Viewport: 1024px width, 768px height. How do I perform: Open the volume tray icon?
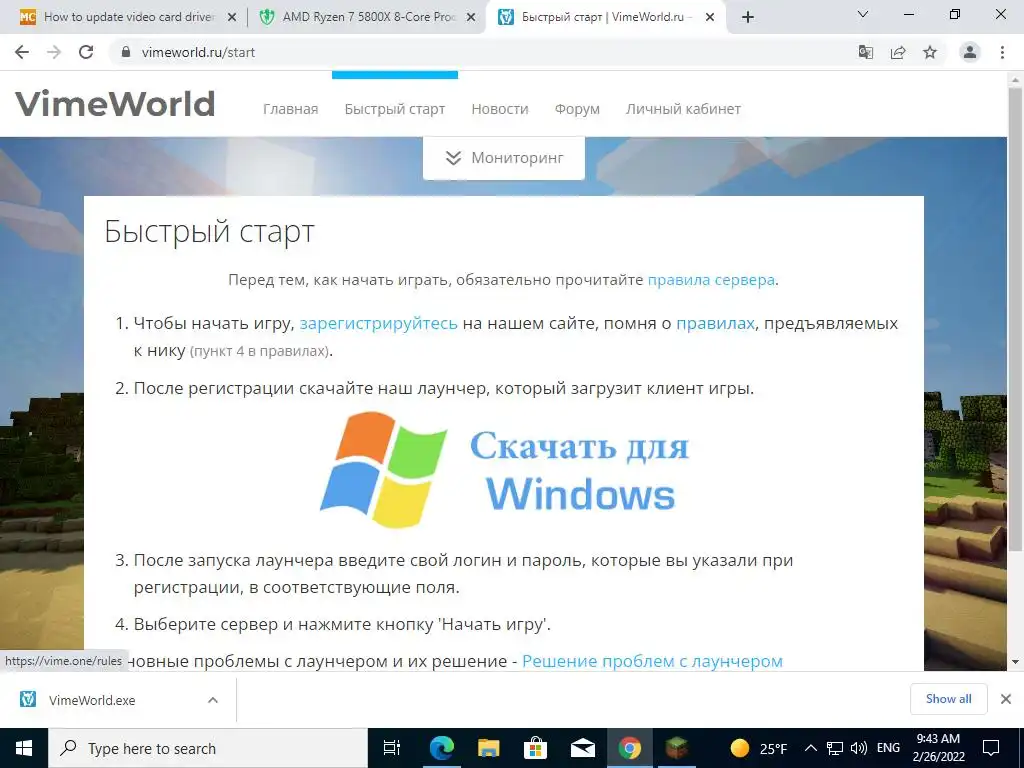click(x=859, y=748)
